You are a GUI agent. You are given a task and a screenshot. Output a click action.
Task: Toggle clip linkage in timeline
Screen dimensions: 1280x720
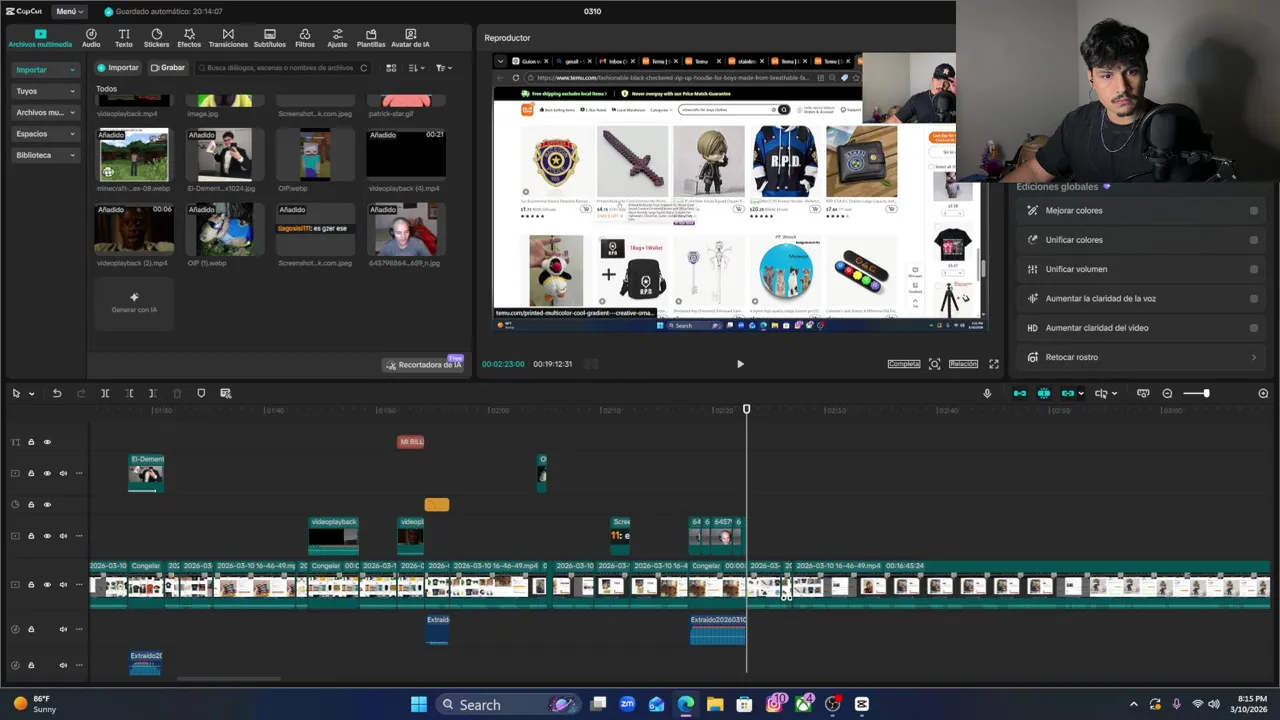click(x=1068, y=394)
